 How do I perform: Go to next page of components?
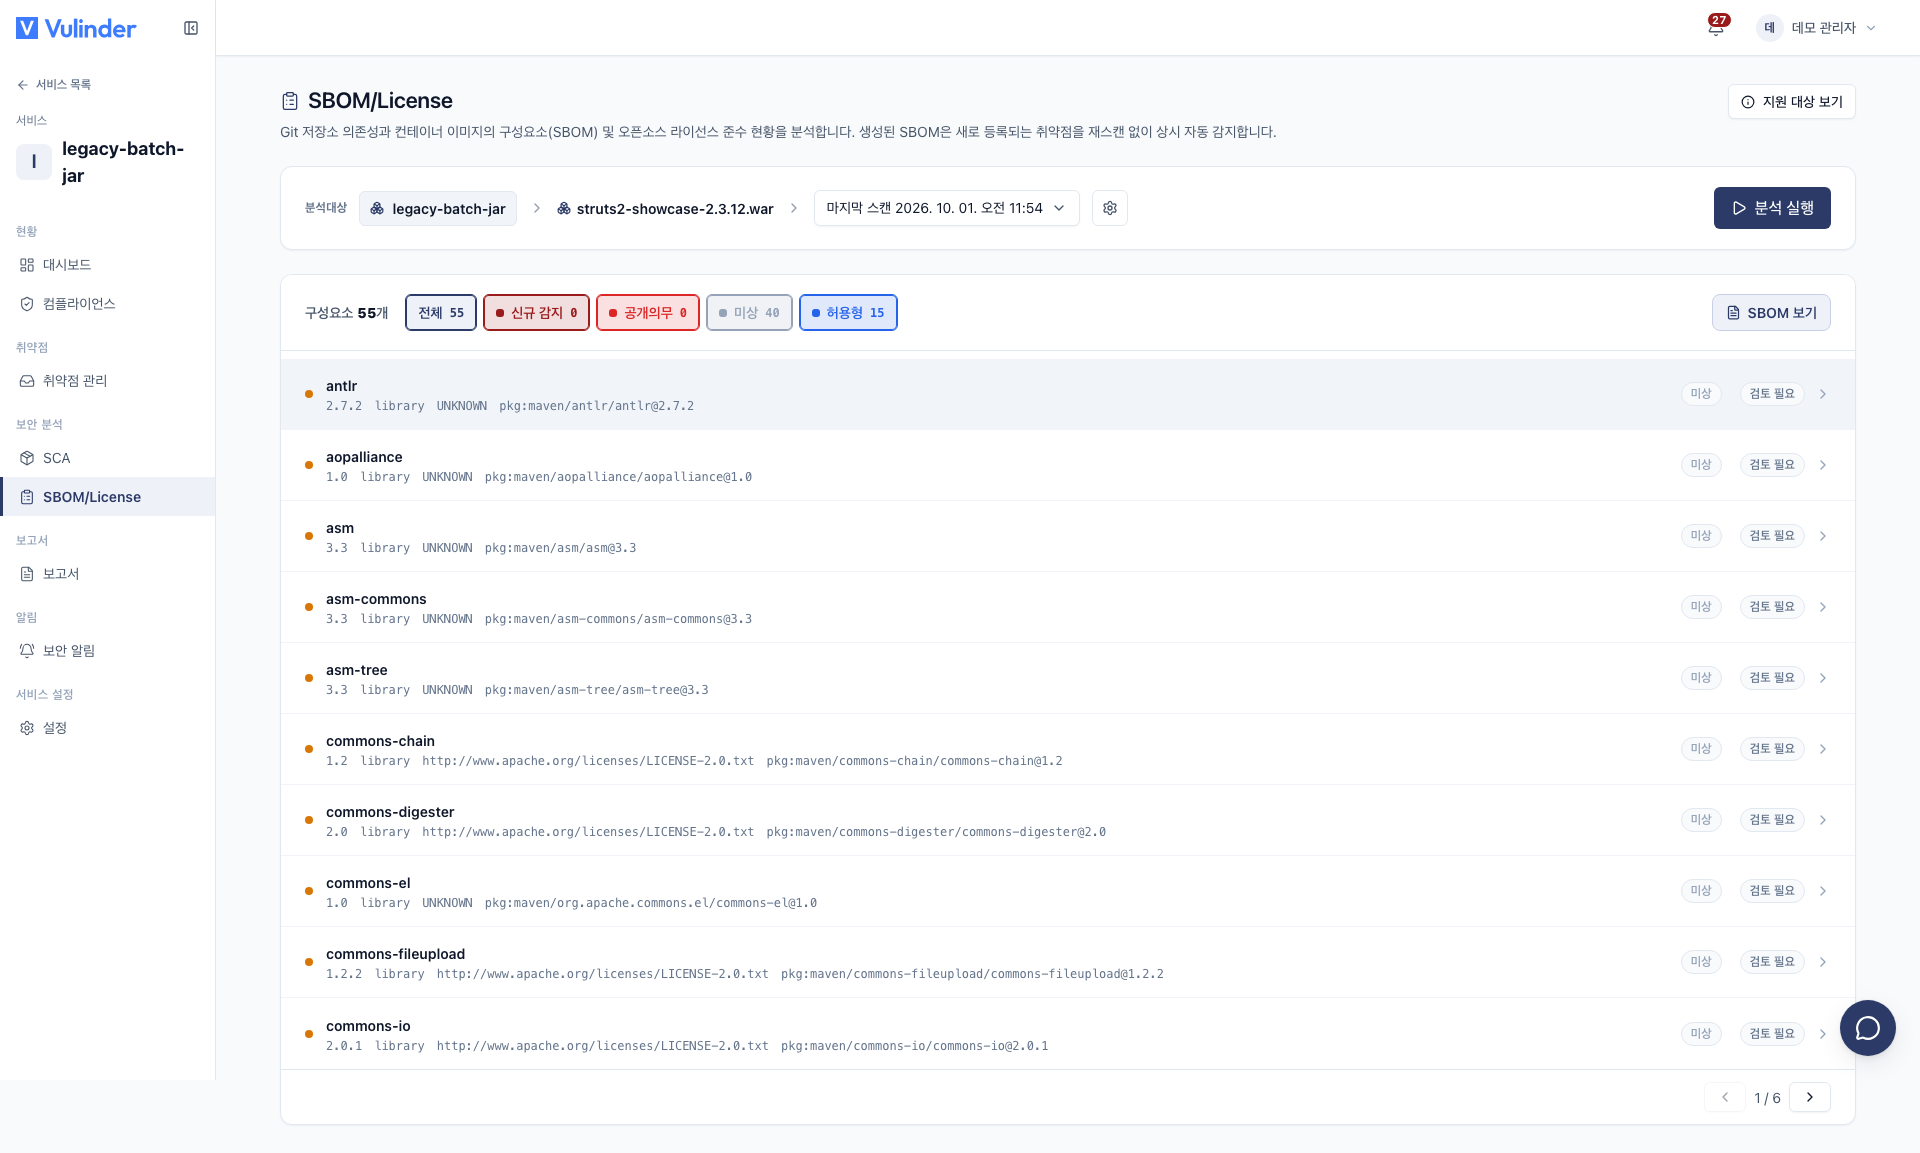[1810, 1097]
